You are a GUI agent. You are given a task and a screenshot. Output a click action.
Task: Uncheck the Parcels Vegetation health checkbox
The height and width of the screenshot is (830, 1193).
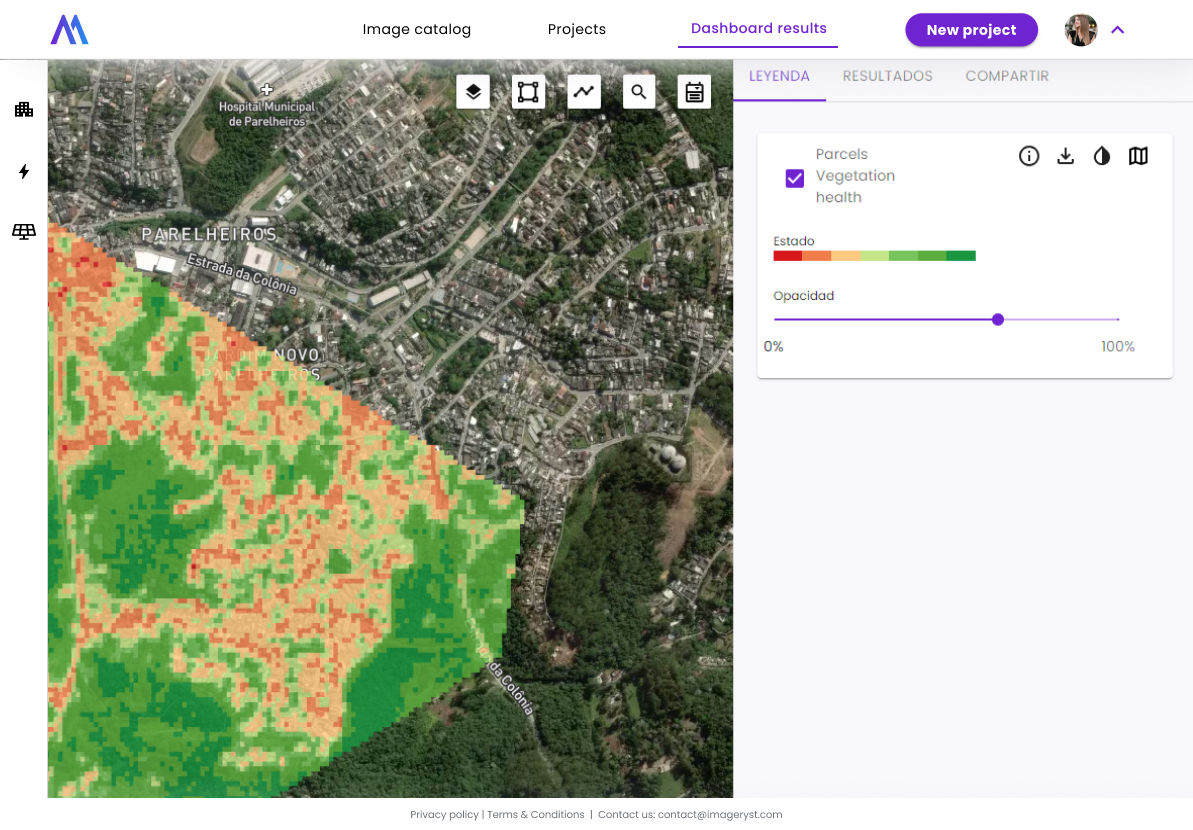pos(795,178)
